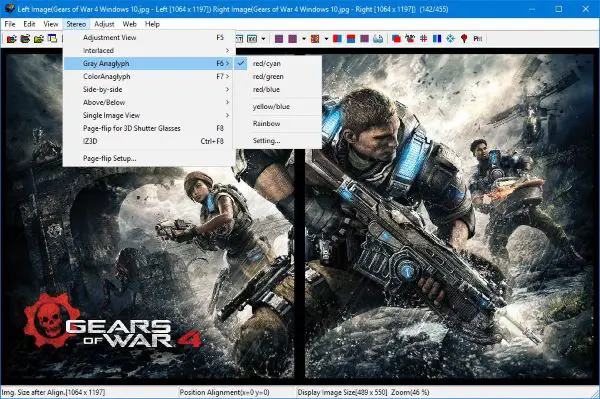Viewport: 600px width, 399px height.
Task: Click the StereoPhoto Maker title bar app icon
Action: click(x=9, y=9)
